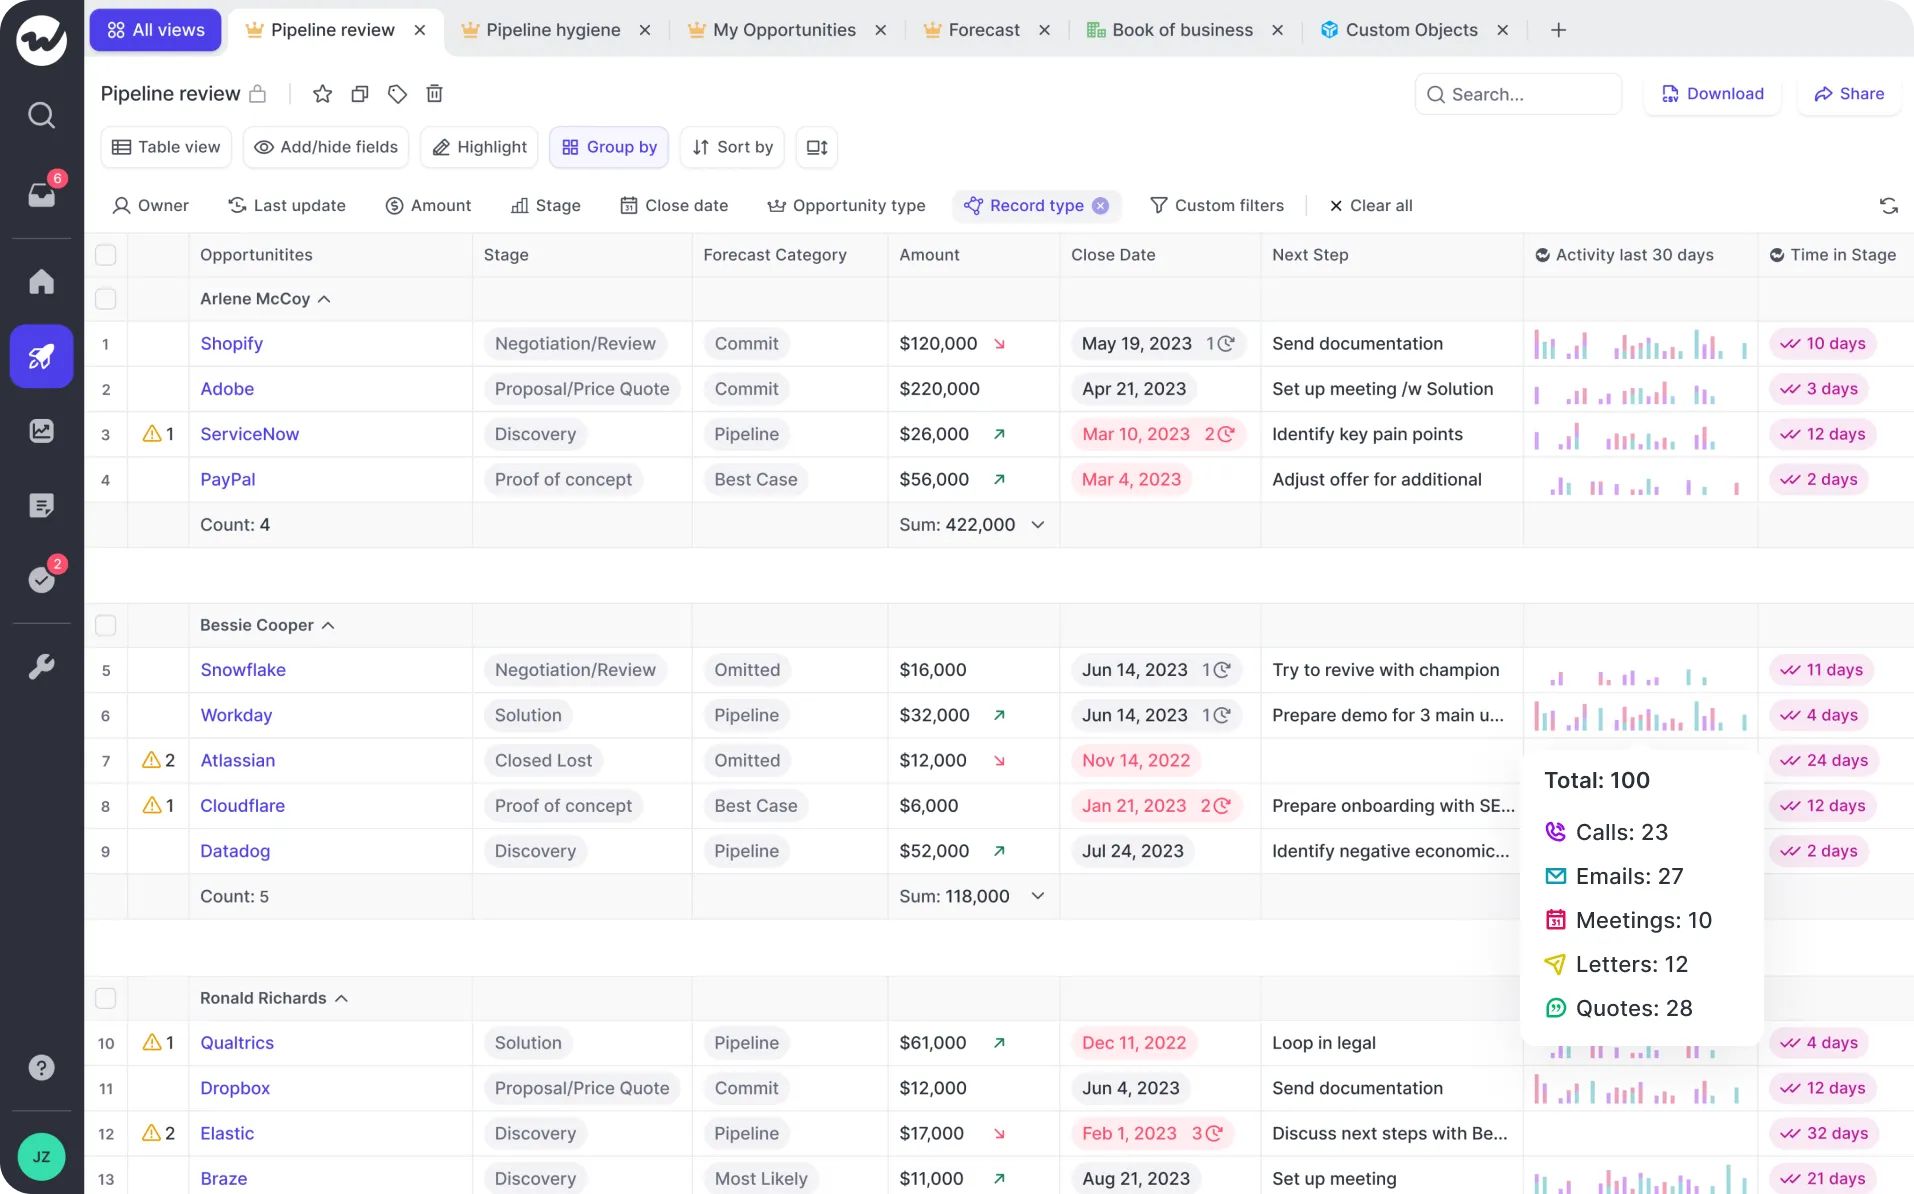Switch to the Forecast tab

[982, 30]
